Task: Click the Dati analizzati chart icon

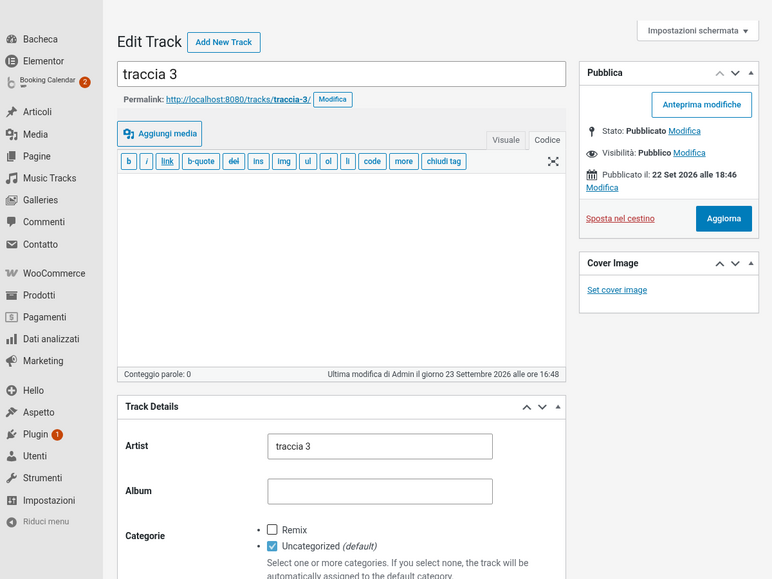Action: pyautogui.click(x=12, y=339)
